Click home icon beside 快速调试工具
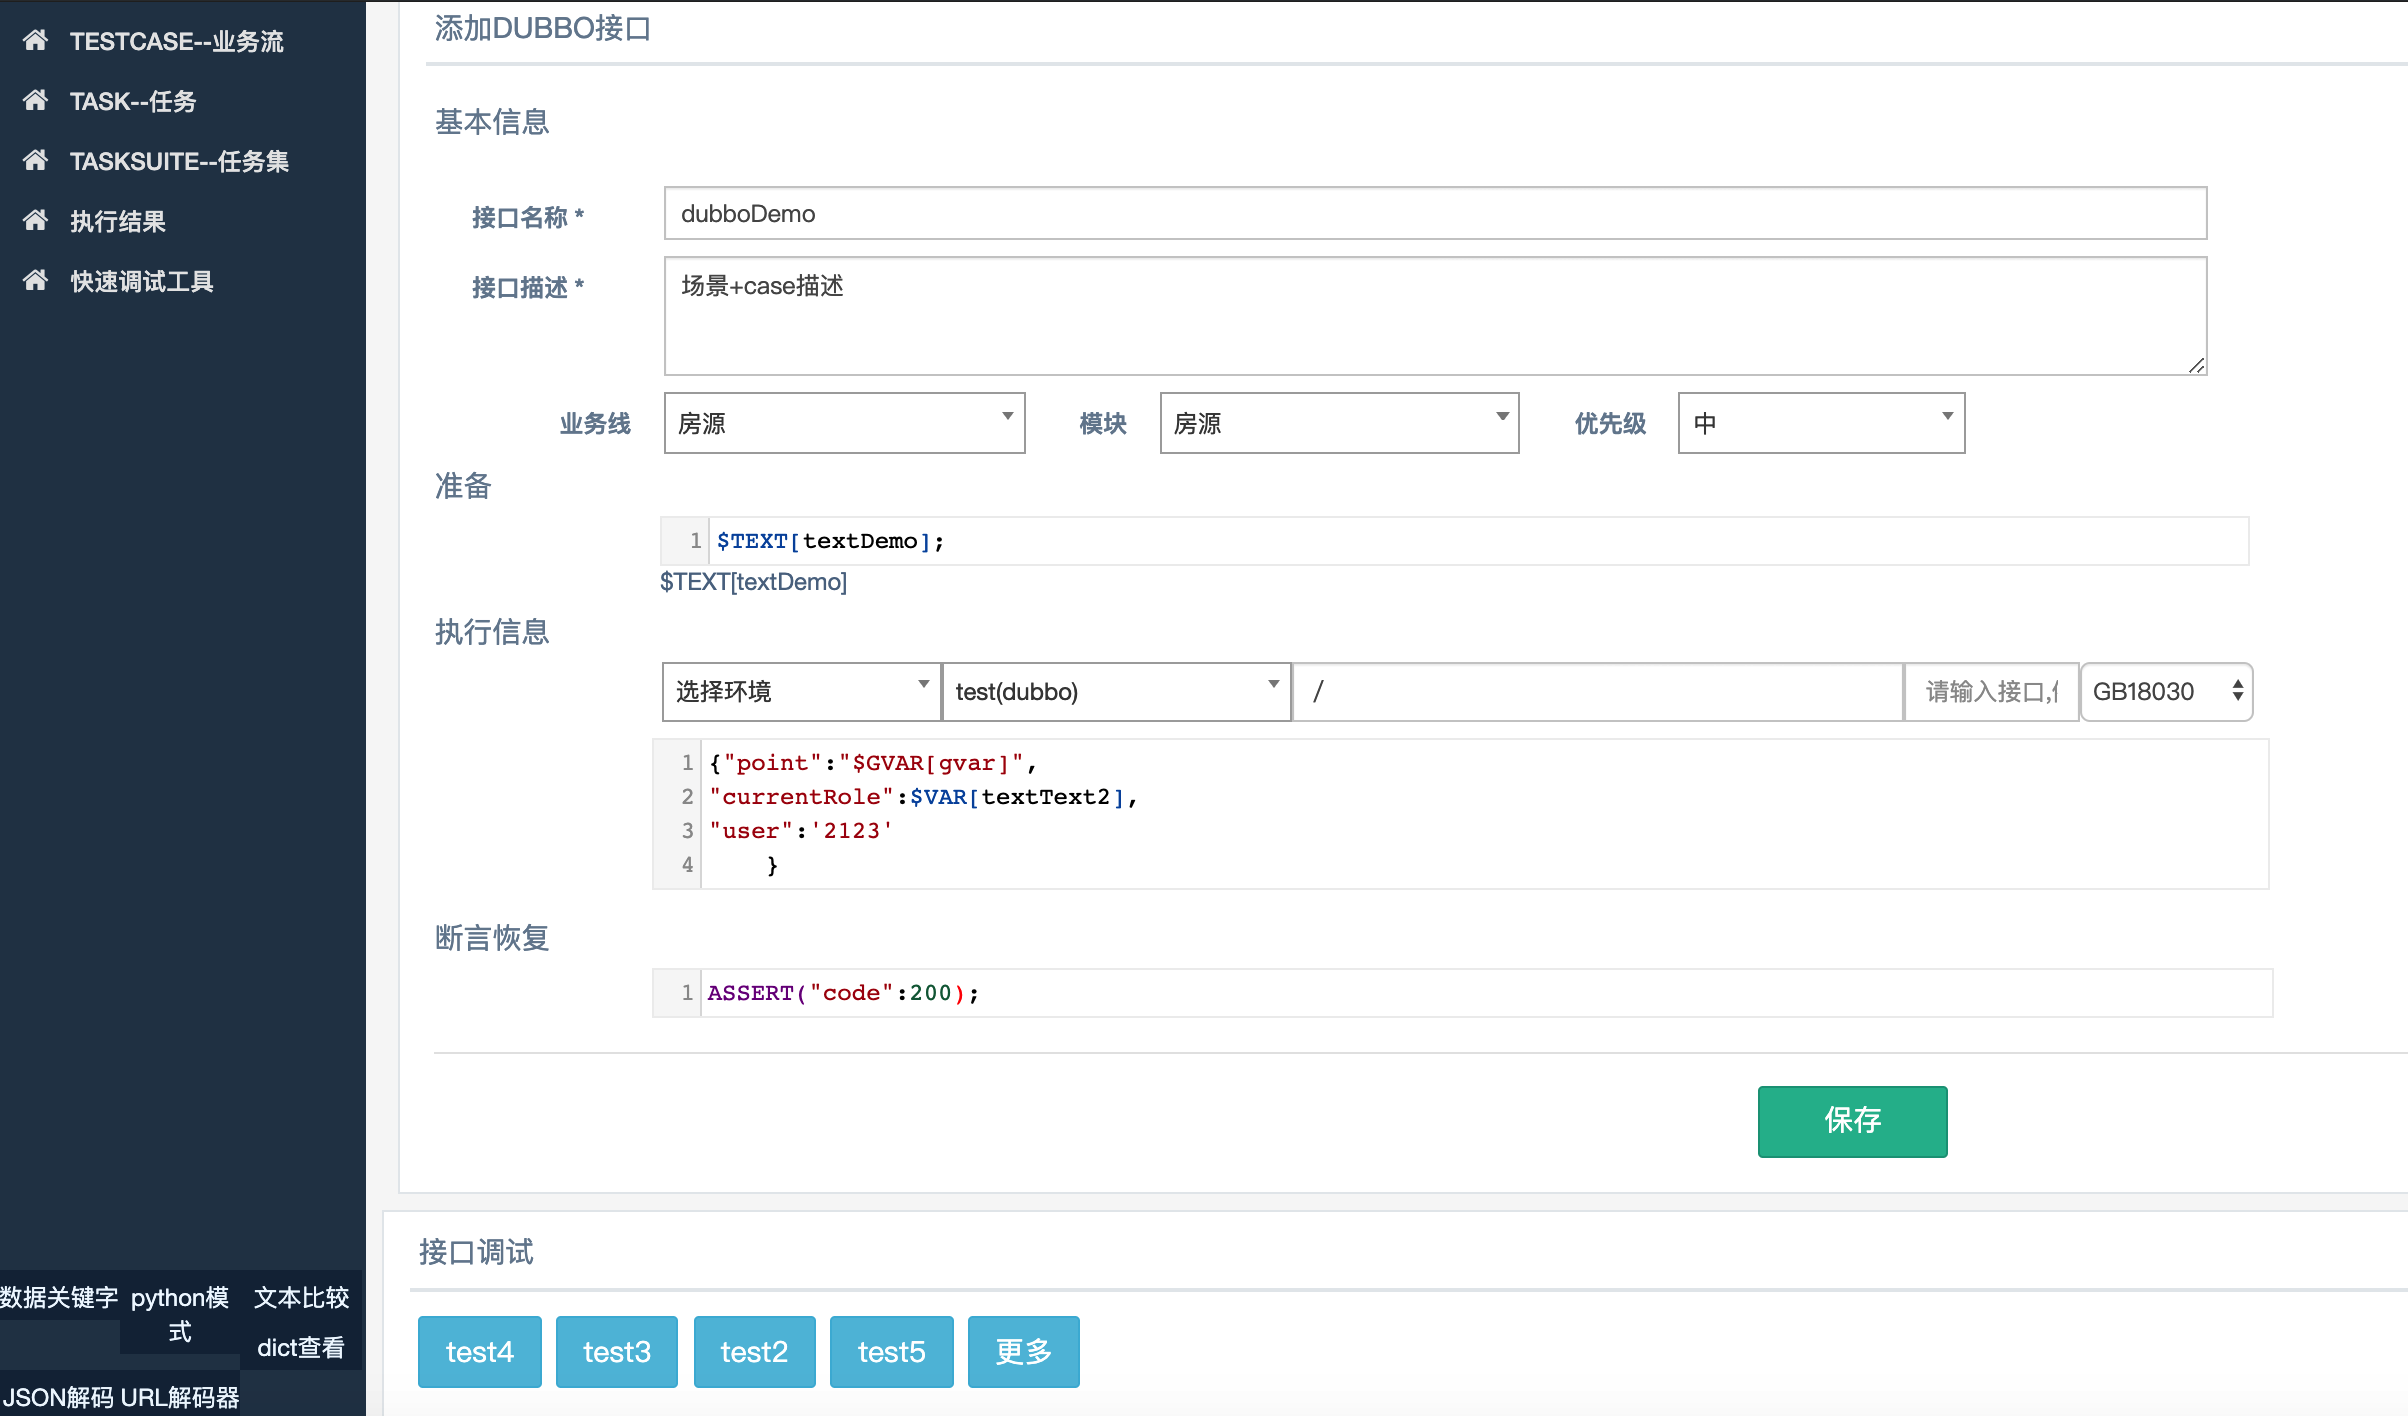 point(35,280)
